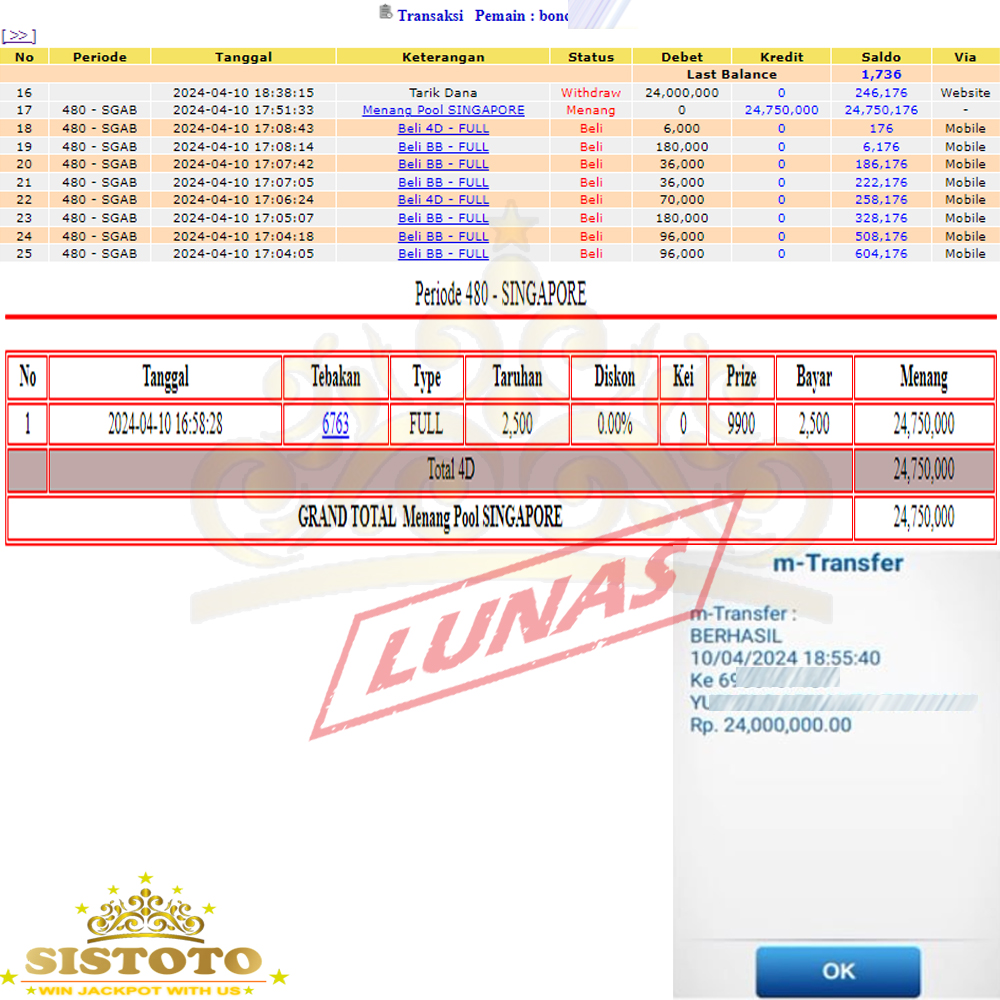The width and height of the screenshot is (1000, 1000).
Task: Click the Tebakan column header
Action: (335, 378)
